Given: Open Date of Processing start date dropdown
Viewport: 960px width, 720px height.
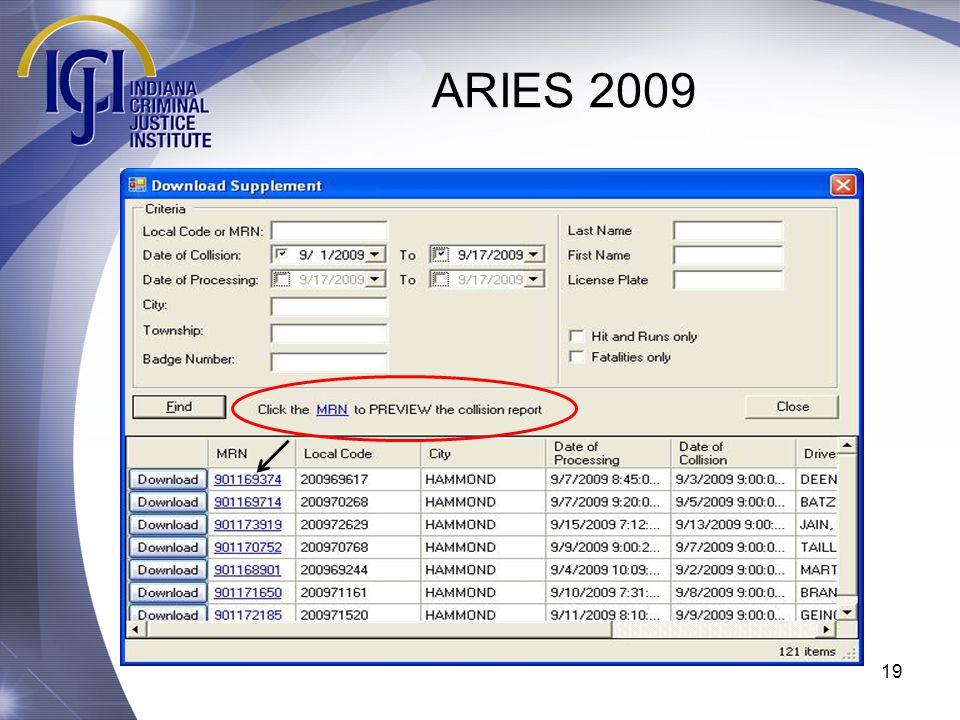Looking at the screenshot, I should pos(375,279).
